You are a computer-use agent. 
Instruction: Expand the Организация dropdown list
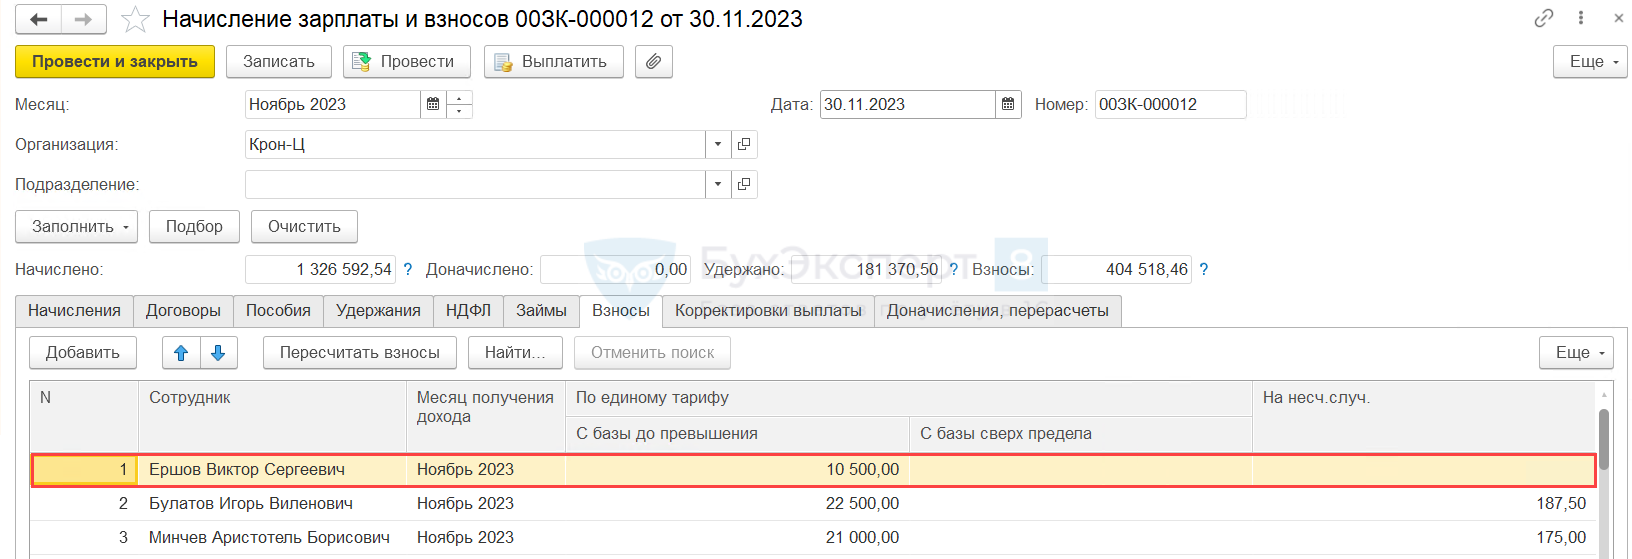(718, 144)
